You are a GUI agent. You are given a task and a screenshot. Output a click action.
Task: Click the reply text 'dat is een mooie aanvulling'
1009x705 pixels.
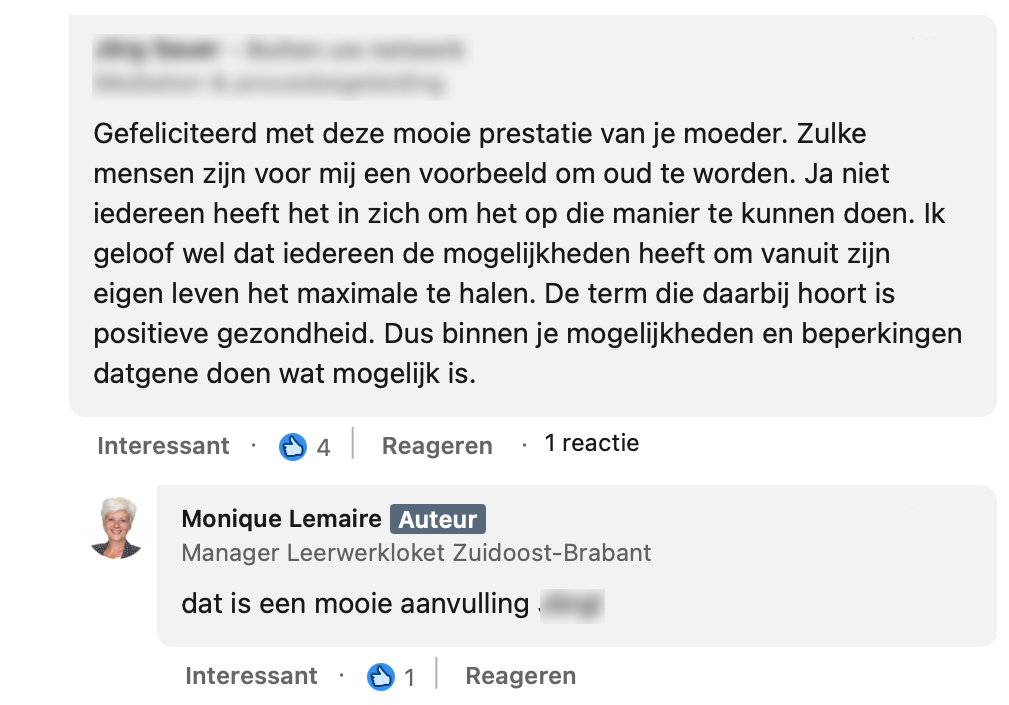click(354, 604)
